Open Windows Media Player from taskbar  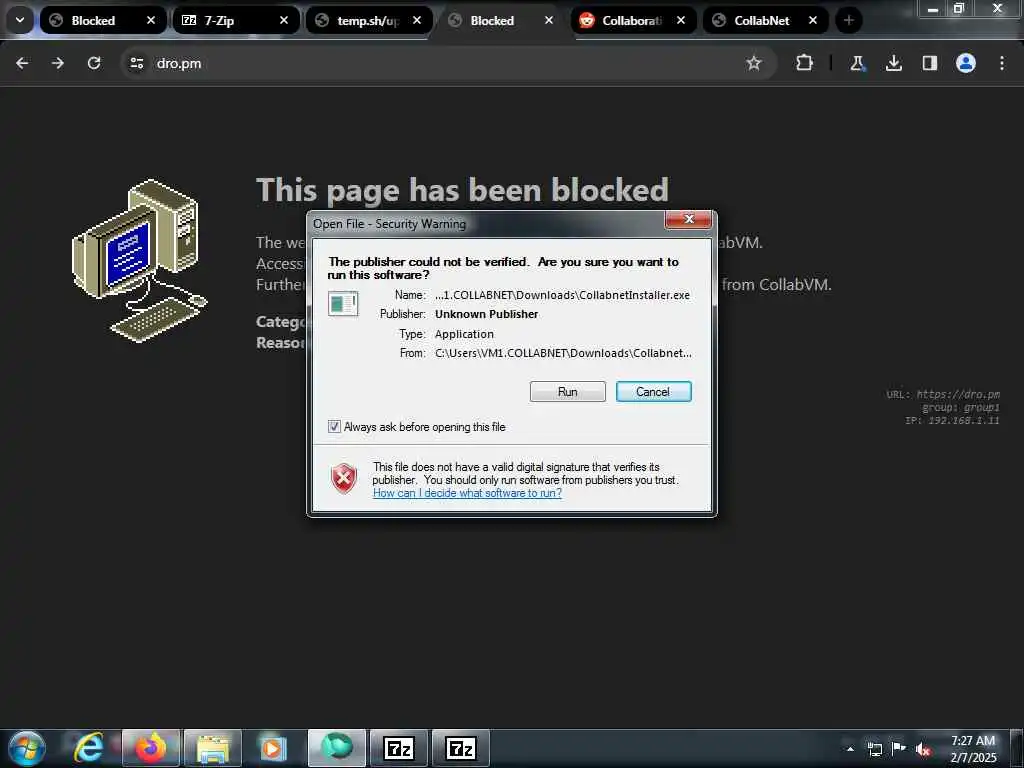coord(274,748)
